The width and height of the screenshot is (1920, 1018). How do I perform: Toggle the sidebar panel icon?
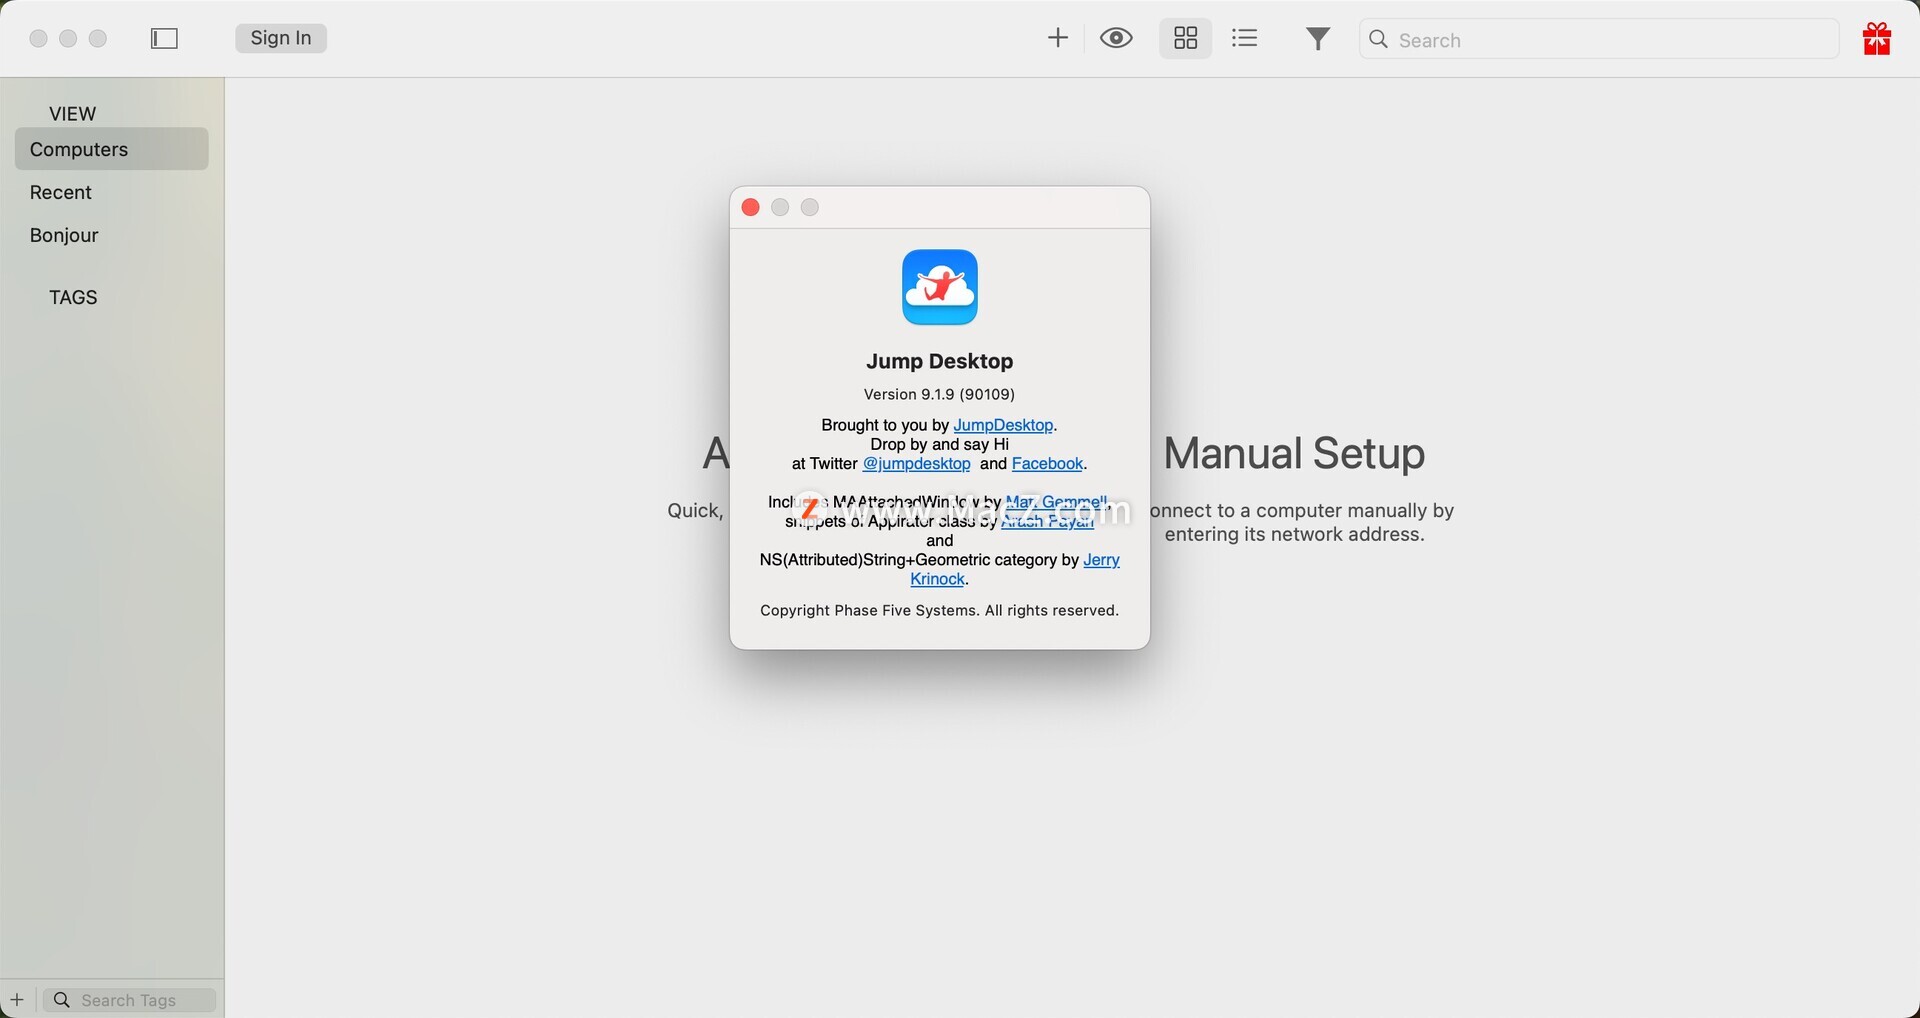click(x=164, y=38)
